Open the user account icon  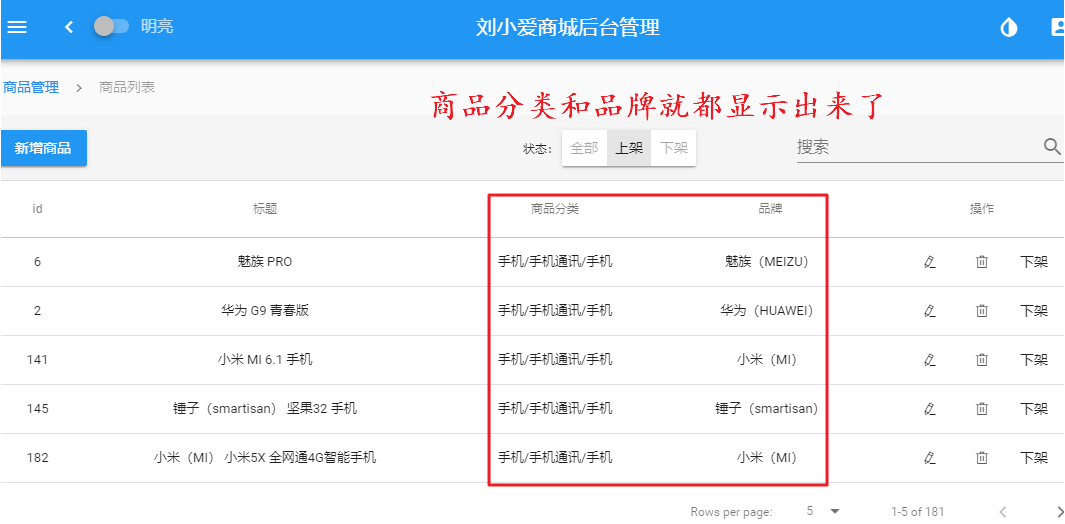point(1058,27)
